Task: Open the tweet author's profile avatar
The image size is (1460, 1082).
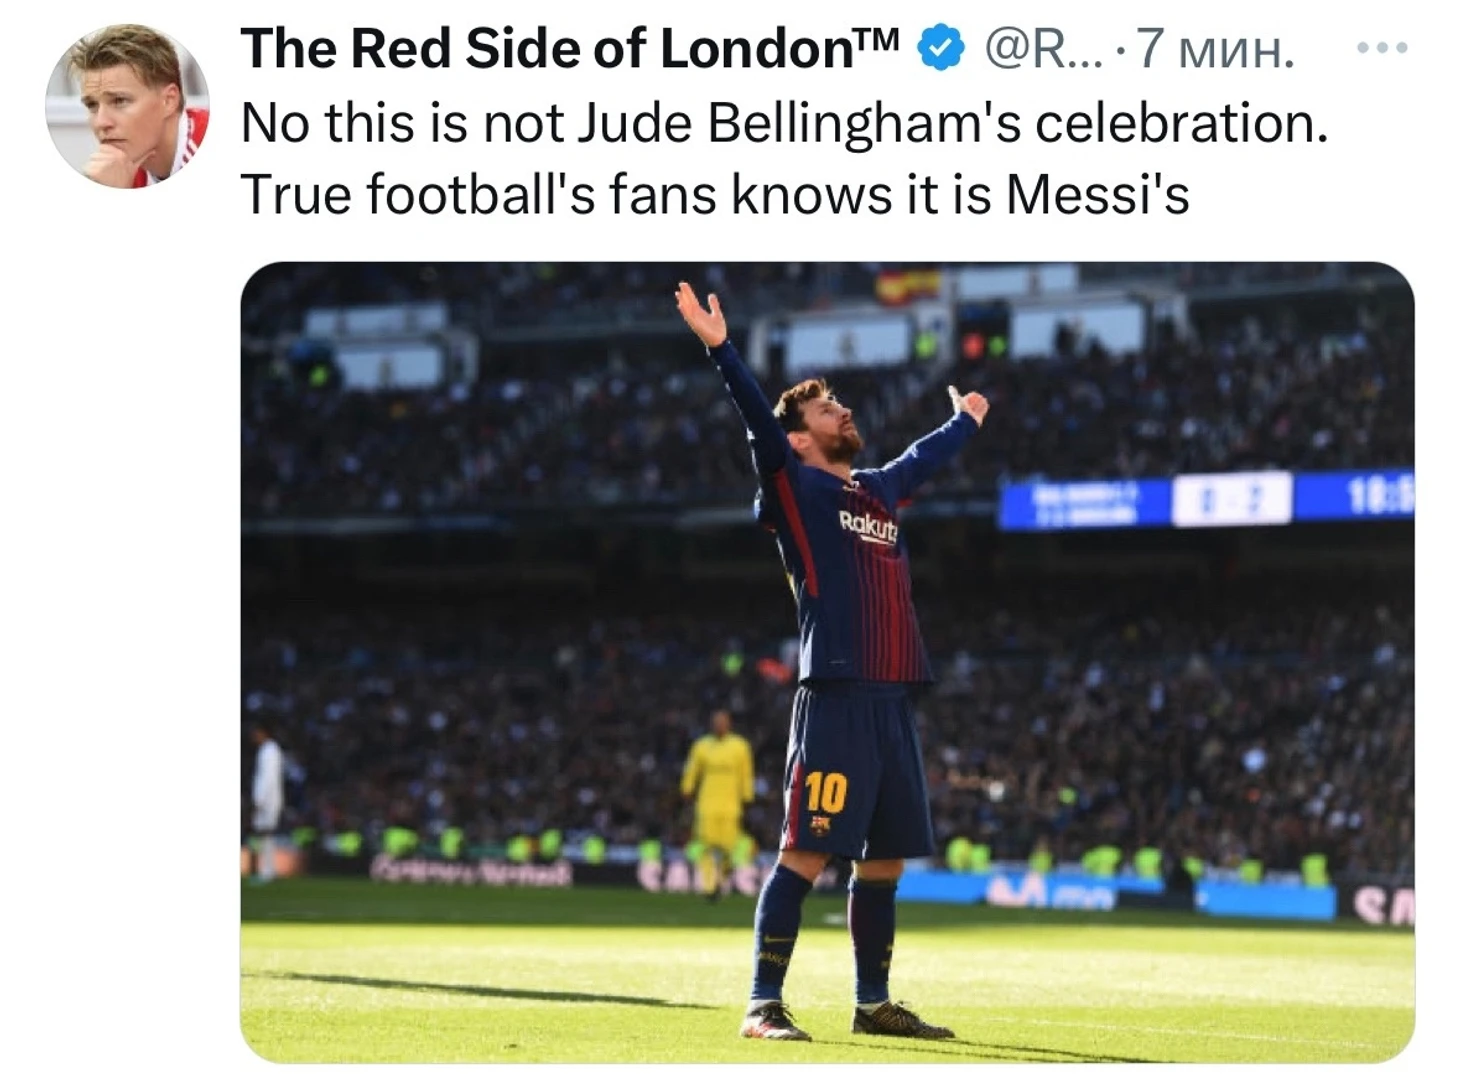Action: pos(127,106)
